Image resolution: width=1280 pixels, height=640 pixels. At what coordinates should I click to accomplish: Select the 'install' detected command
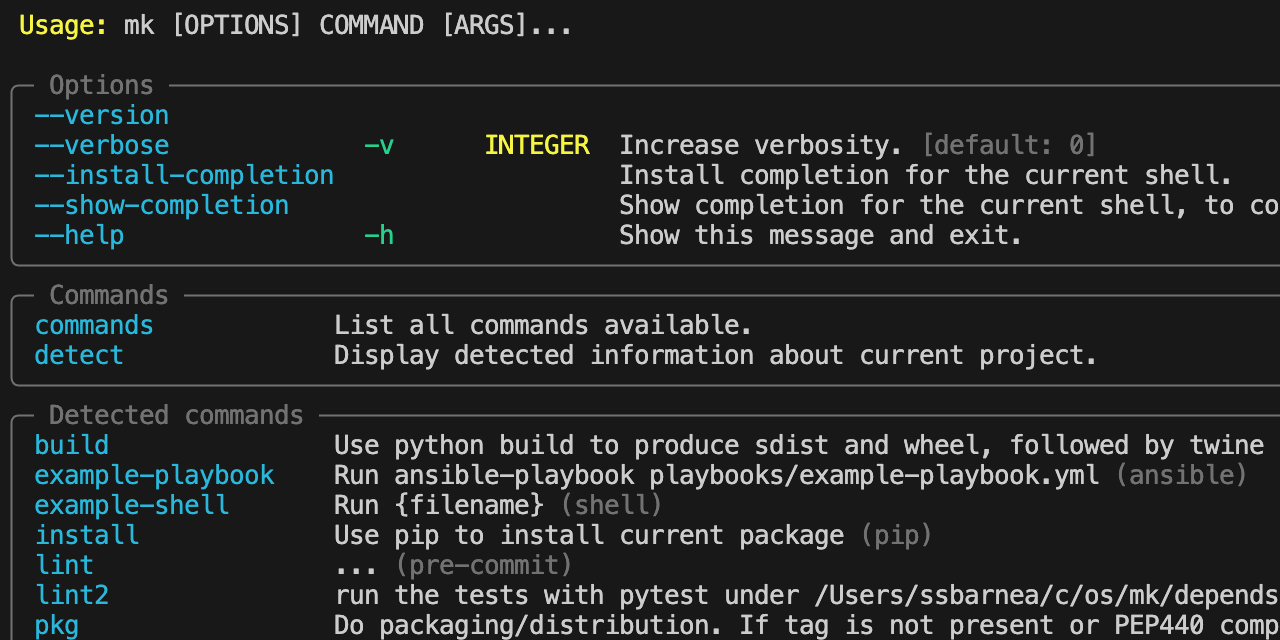(87, 535)
